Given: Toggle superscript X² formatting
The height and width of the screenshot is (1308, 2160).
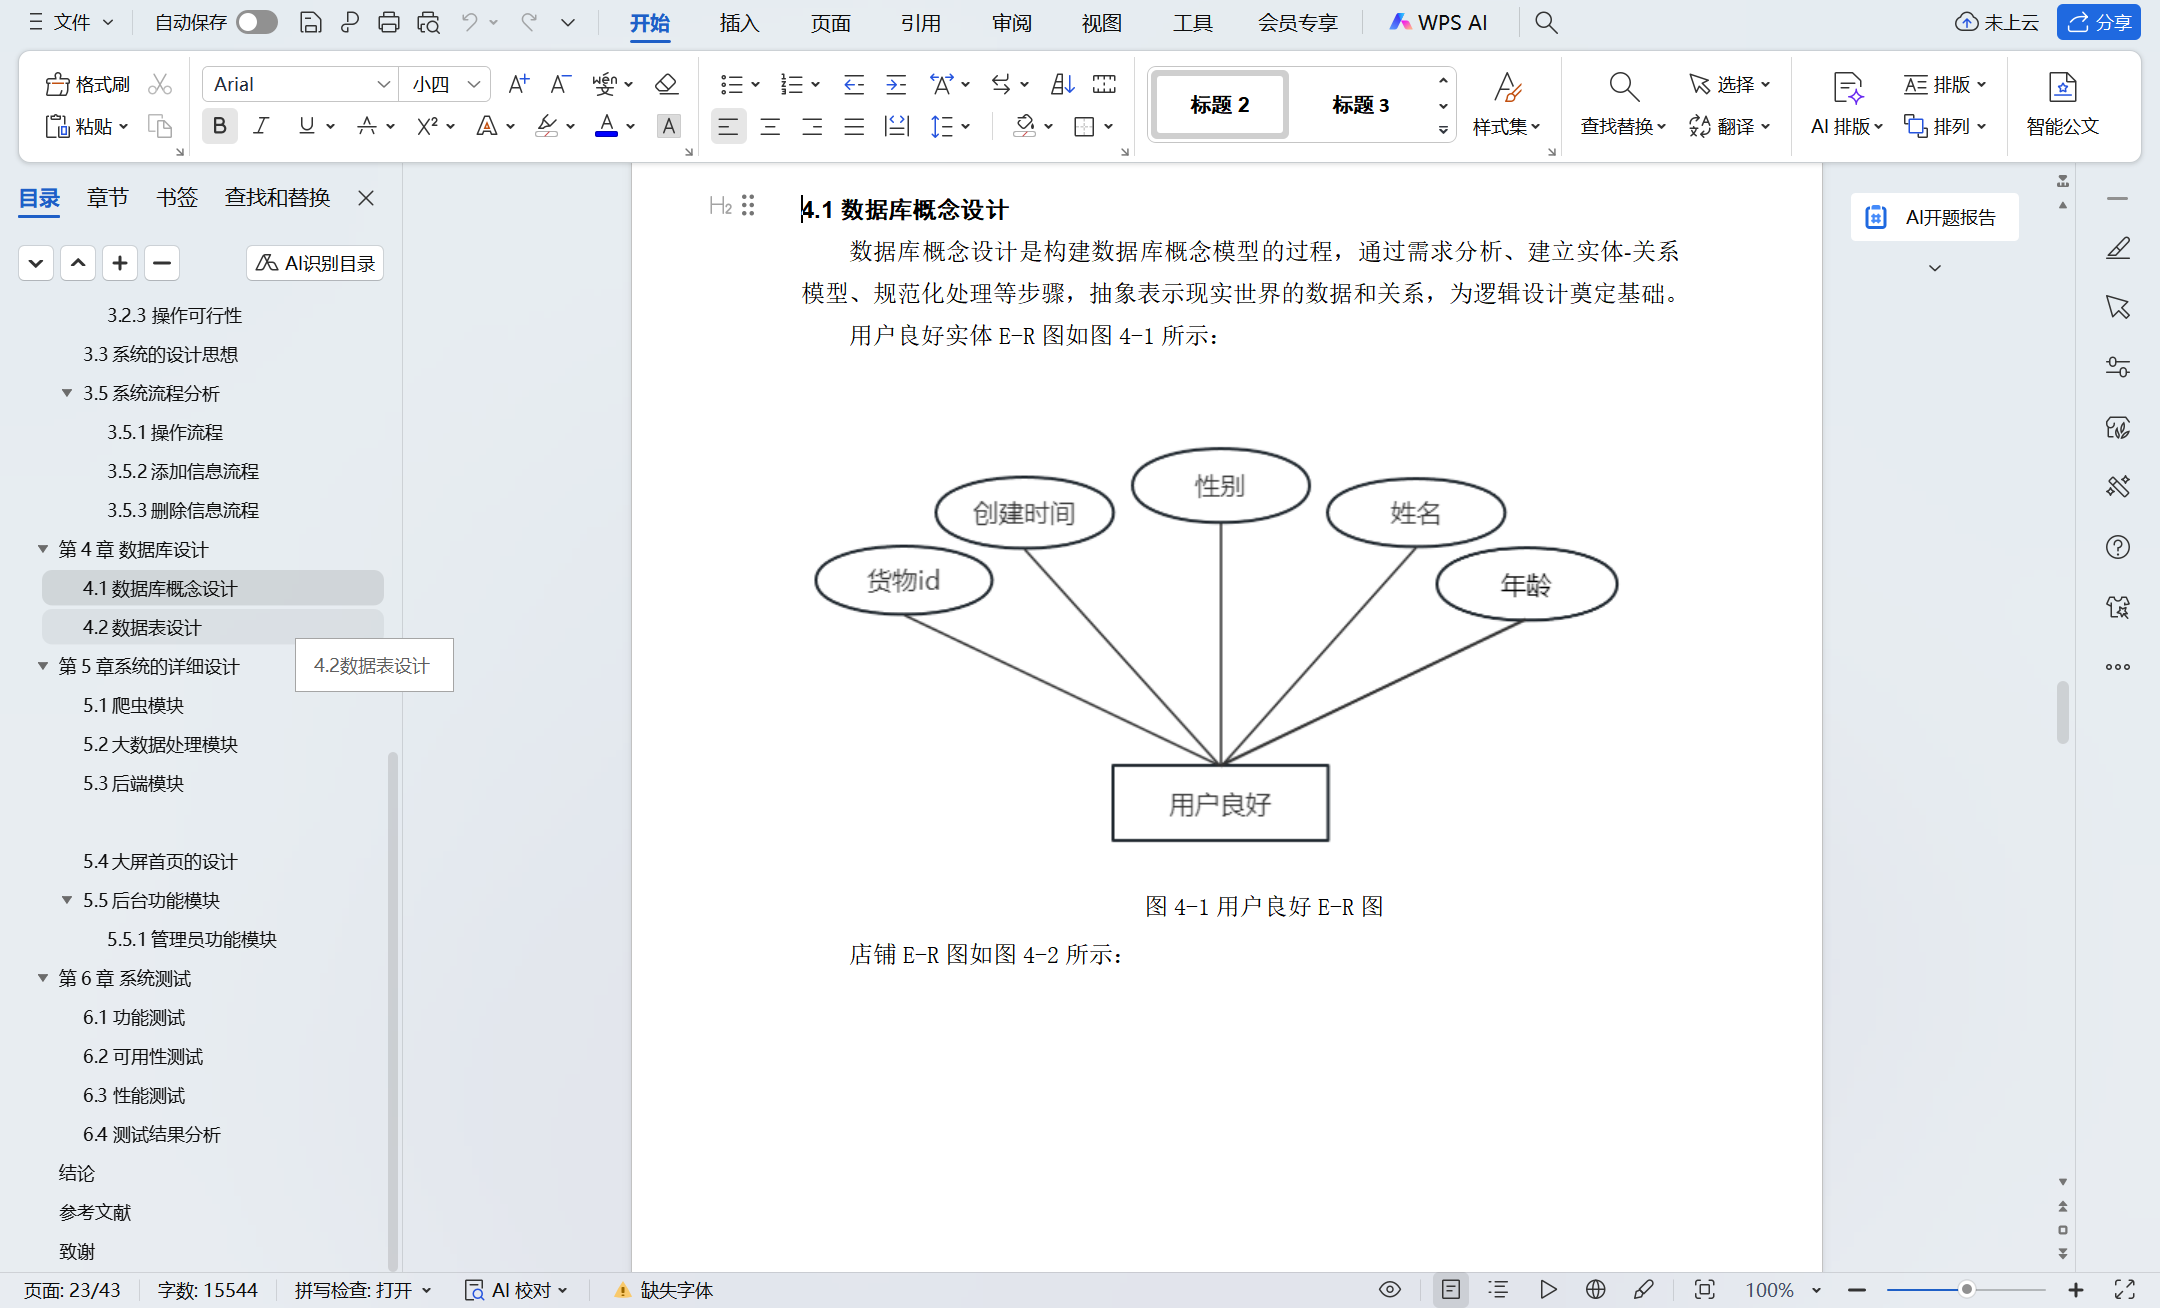Looking at the screenshot, I should click(427, 126).
